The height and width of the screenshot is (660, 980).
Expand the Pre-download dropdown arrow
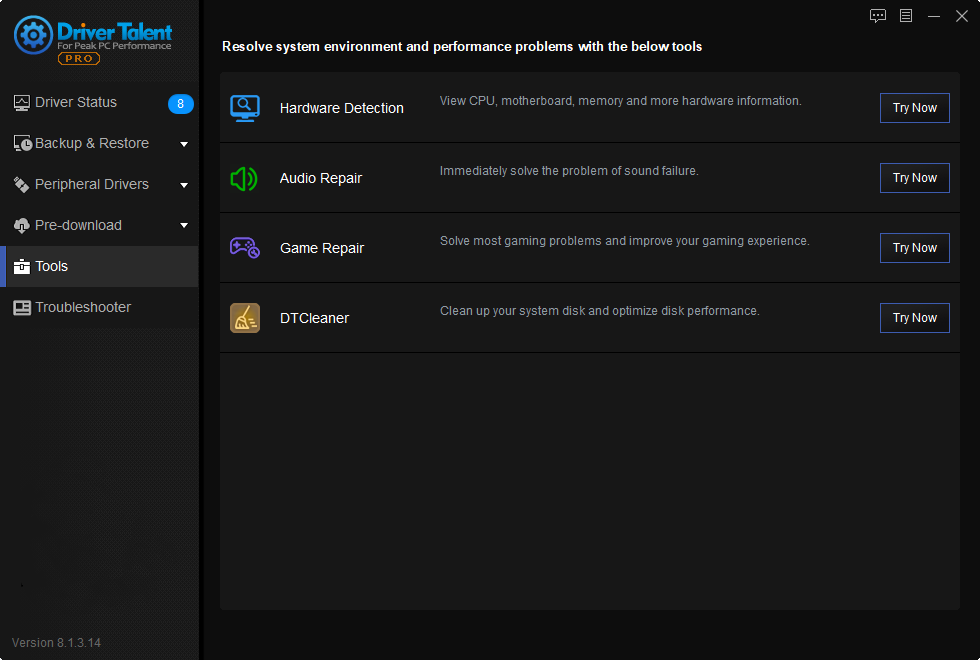(184, 226)
